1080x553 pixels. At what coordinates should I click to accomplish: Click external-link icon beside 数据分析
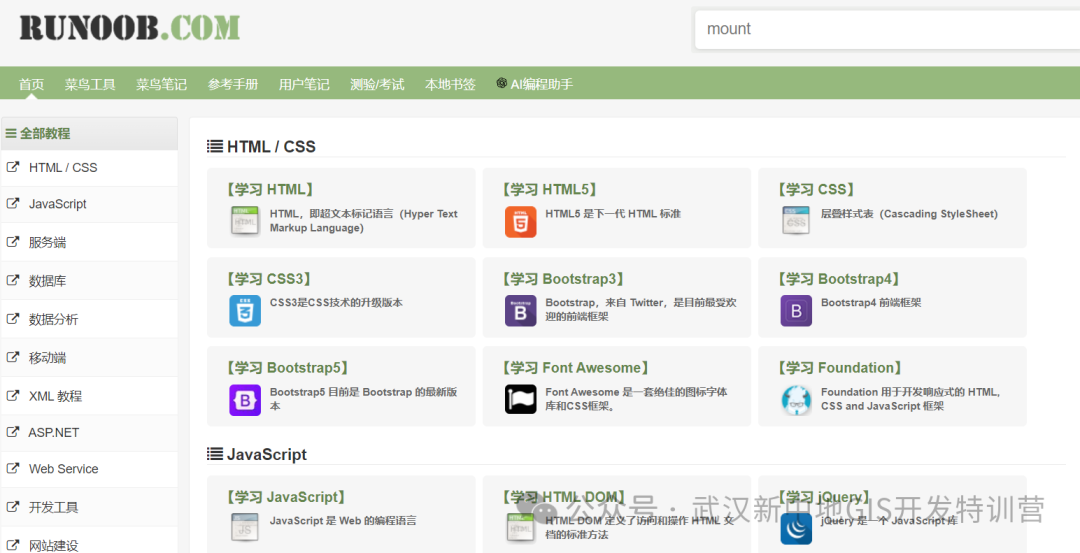coord(12,318)
